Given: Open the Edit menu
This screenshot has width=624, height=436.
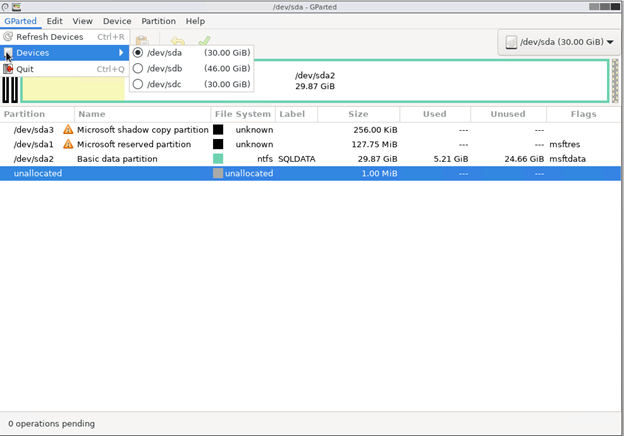Looking at the screenshot, I should click(55, 21).
